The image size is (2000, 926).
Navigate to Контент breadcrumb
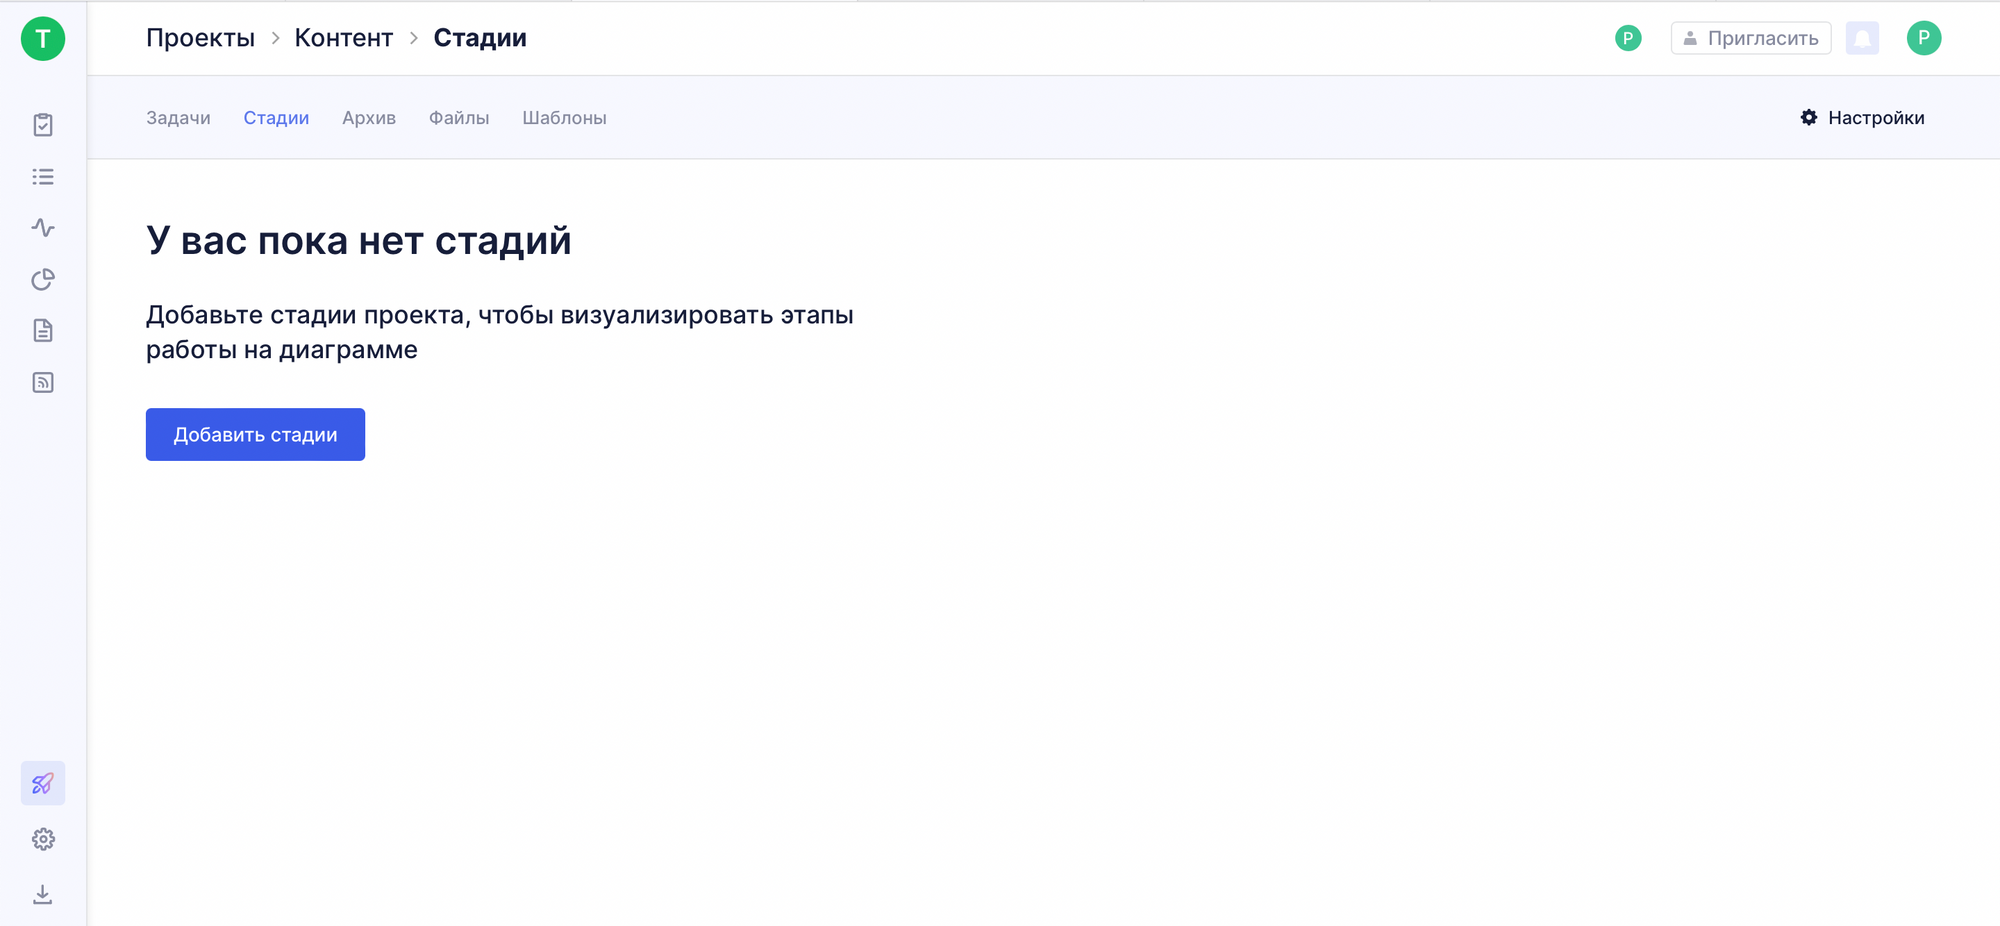(x=344, y=38)
